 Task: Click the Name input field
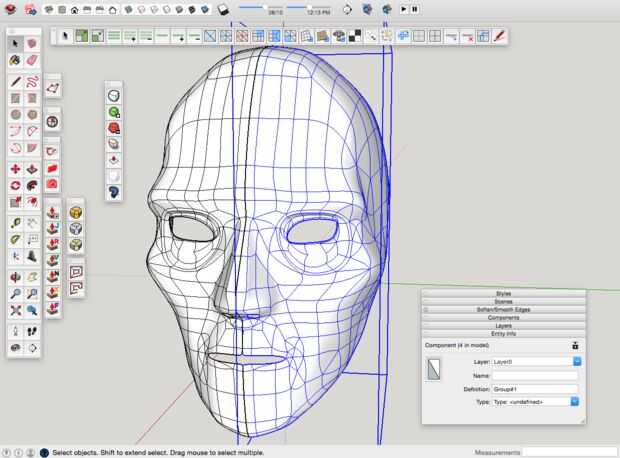[x=534, y=374]
